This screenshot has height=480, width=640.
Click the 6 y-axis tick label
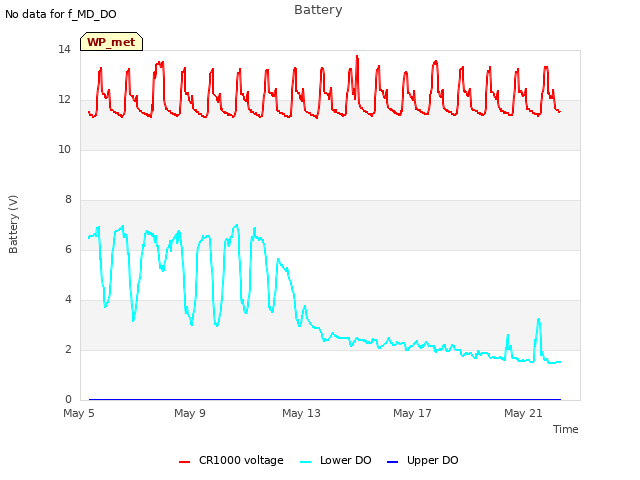point(68,250)
